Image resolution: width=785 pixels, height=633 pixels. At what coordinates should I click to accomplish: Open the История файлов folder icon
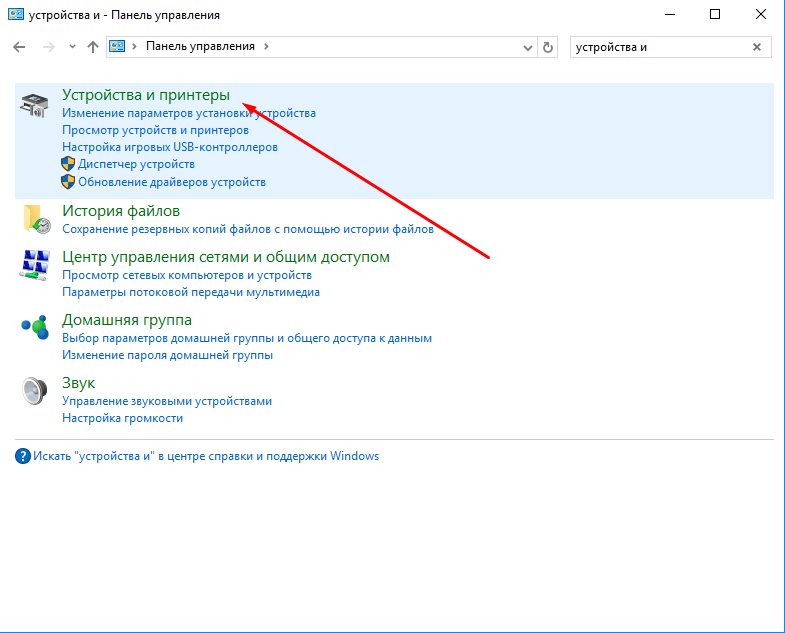point(37,219)
